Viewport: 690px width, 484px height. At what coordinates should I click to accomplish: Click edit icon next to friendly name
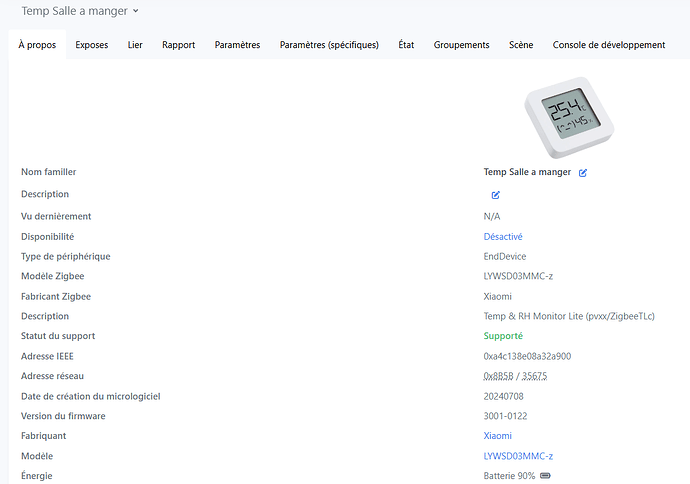tap(583, 173)
